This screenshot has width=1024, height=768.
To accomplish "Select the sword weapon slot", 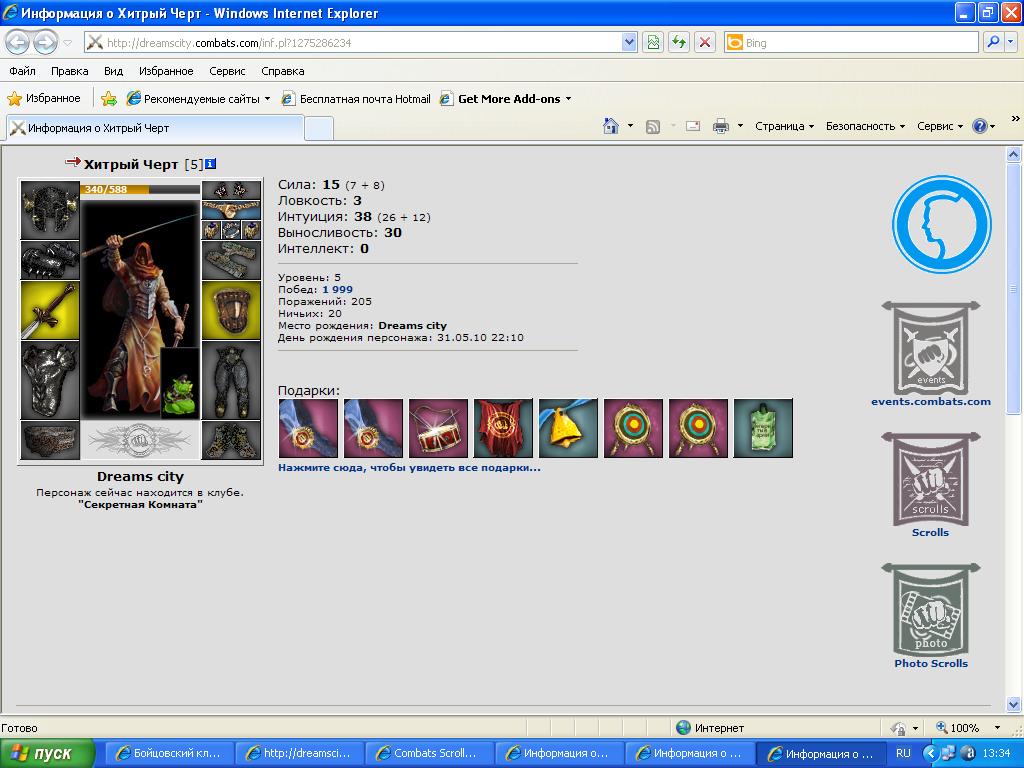I will click(x=50, y=310).
